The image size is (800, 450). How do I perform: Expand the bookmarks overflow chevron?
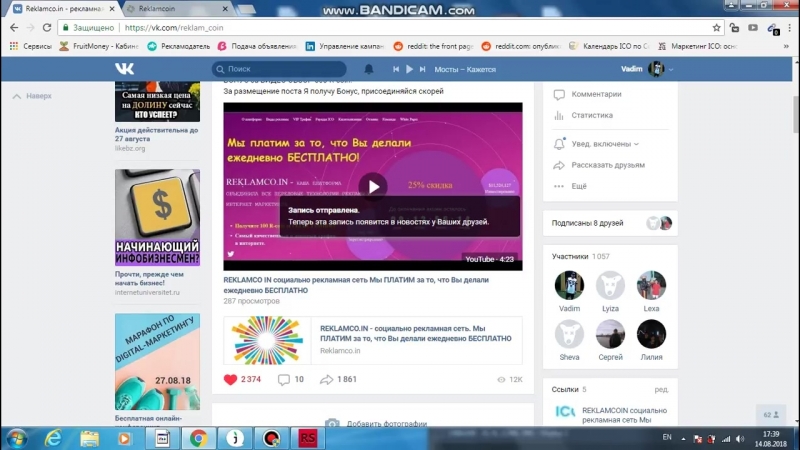tap(786, 46)
